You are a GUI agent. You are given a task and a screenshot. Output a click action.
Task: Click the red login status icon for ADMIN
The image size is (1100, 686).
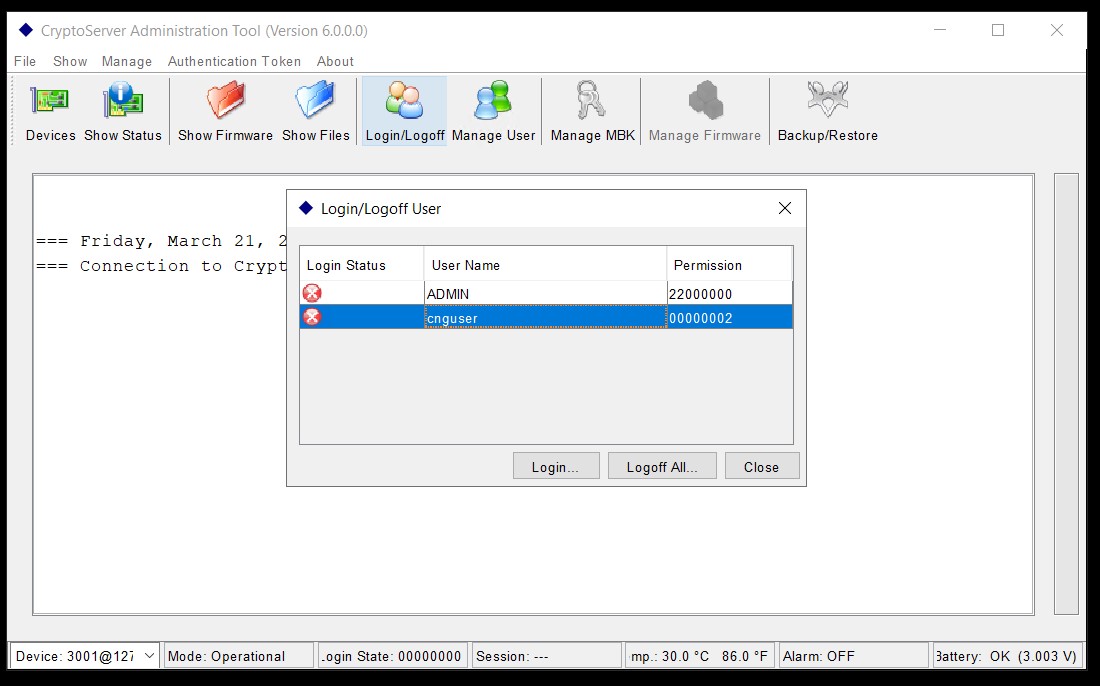[x=312, y=293]
